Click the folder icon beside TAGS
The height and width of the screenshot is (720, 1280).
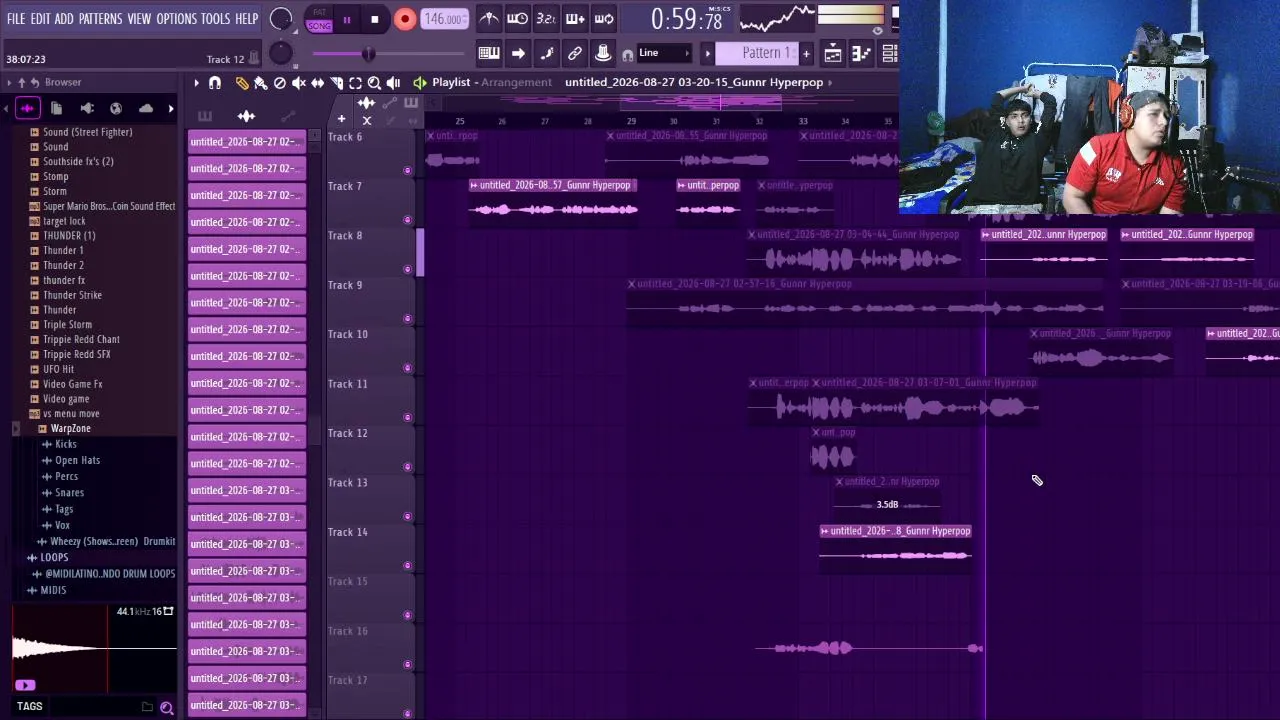pyautogui.click(x=147, y=707)
